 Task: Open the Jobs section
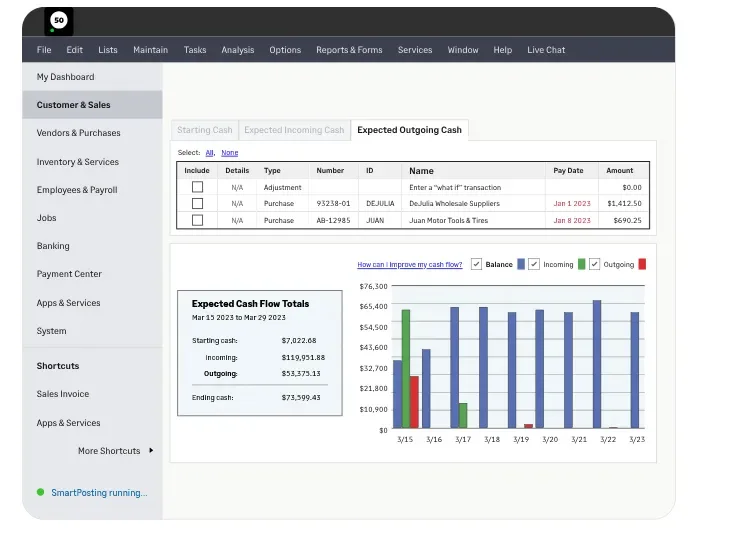46,218
